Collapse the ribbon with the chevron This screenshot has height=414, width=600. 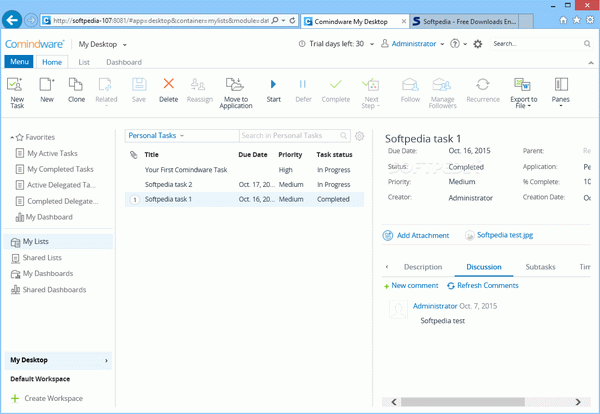click(x=591, y=62)
